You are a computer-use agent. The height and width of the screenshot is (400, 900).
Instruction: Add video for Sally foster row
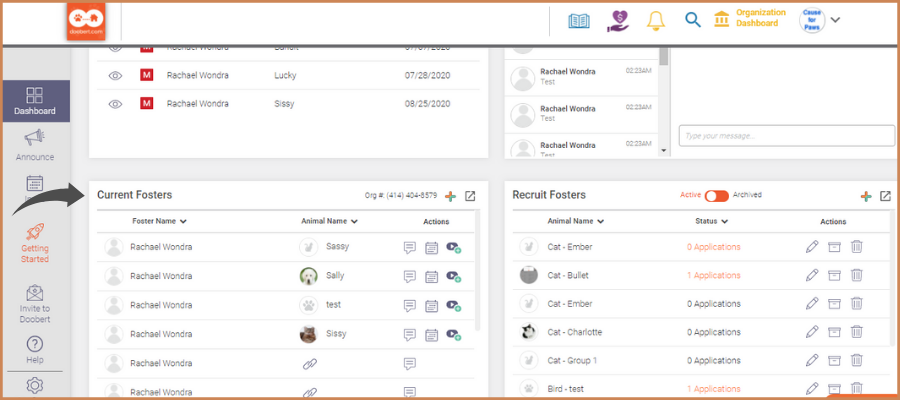tap(454, 277)
